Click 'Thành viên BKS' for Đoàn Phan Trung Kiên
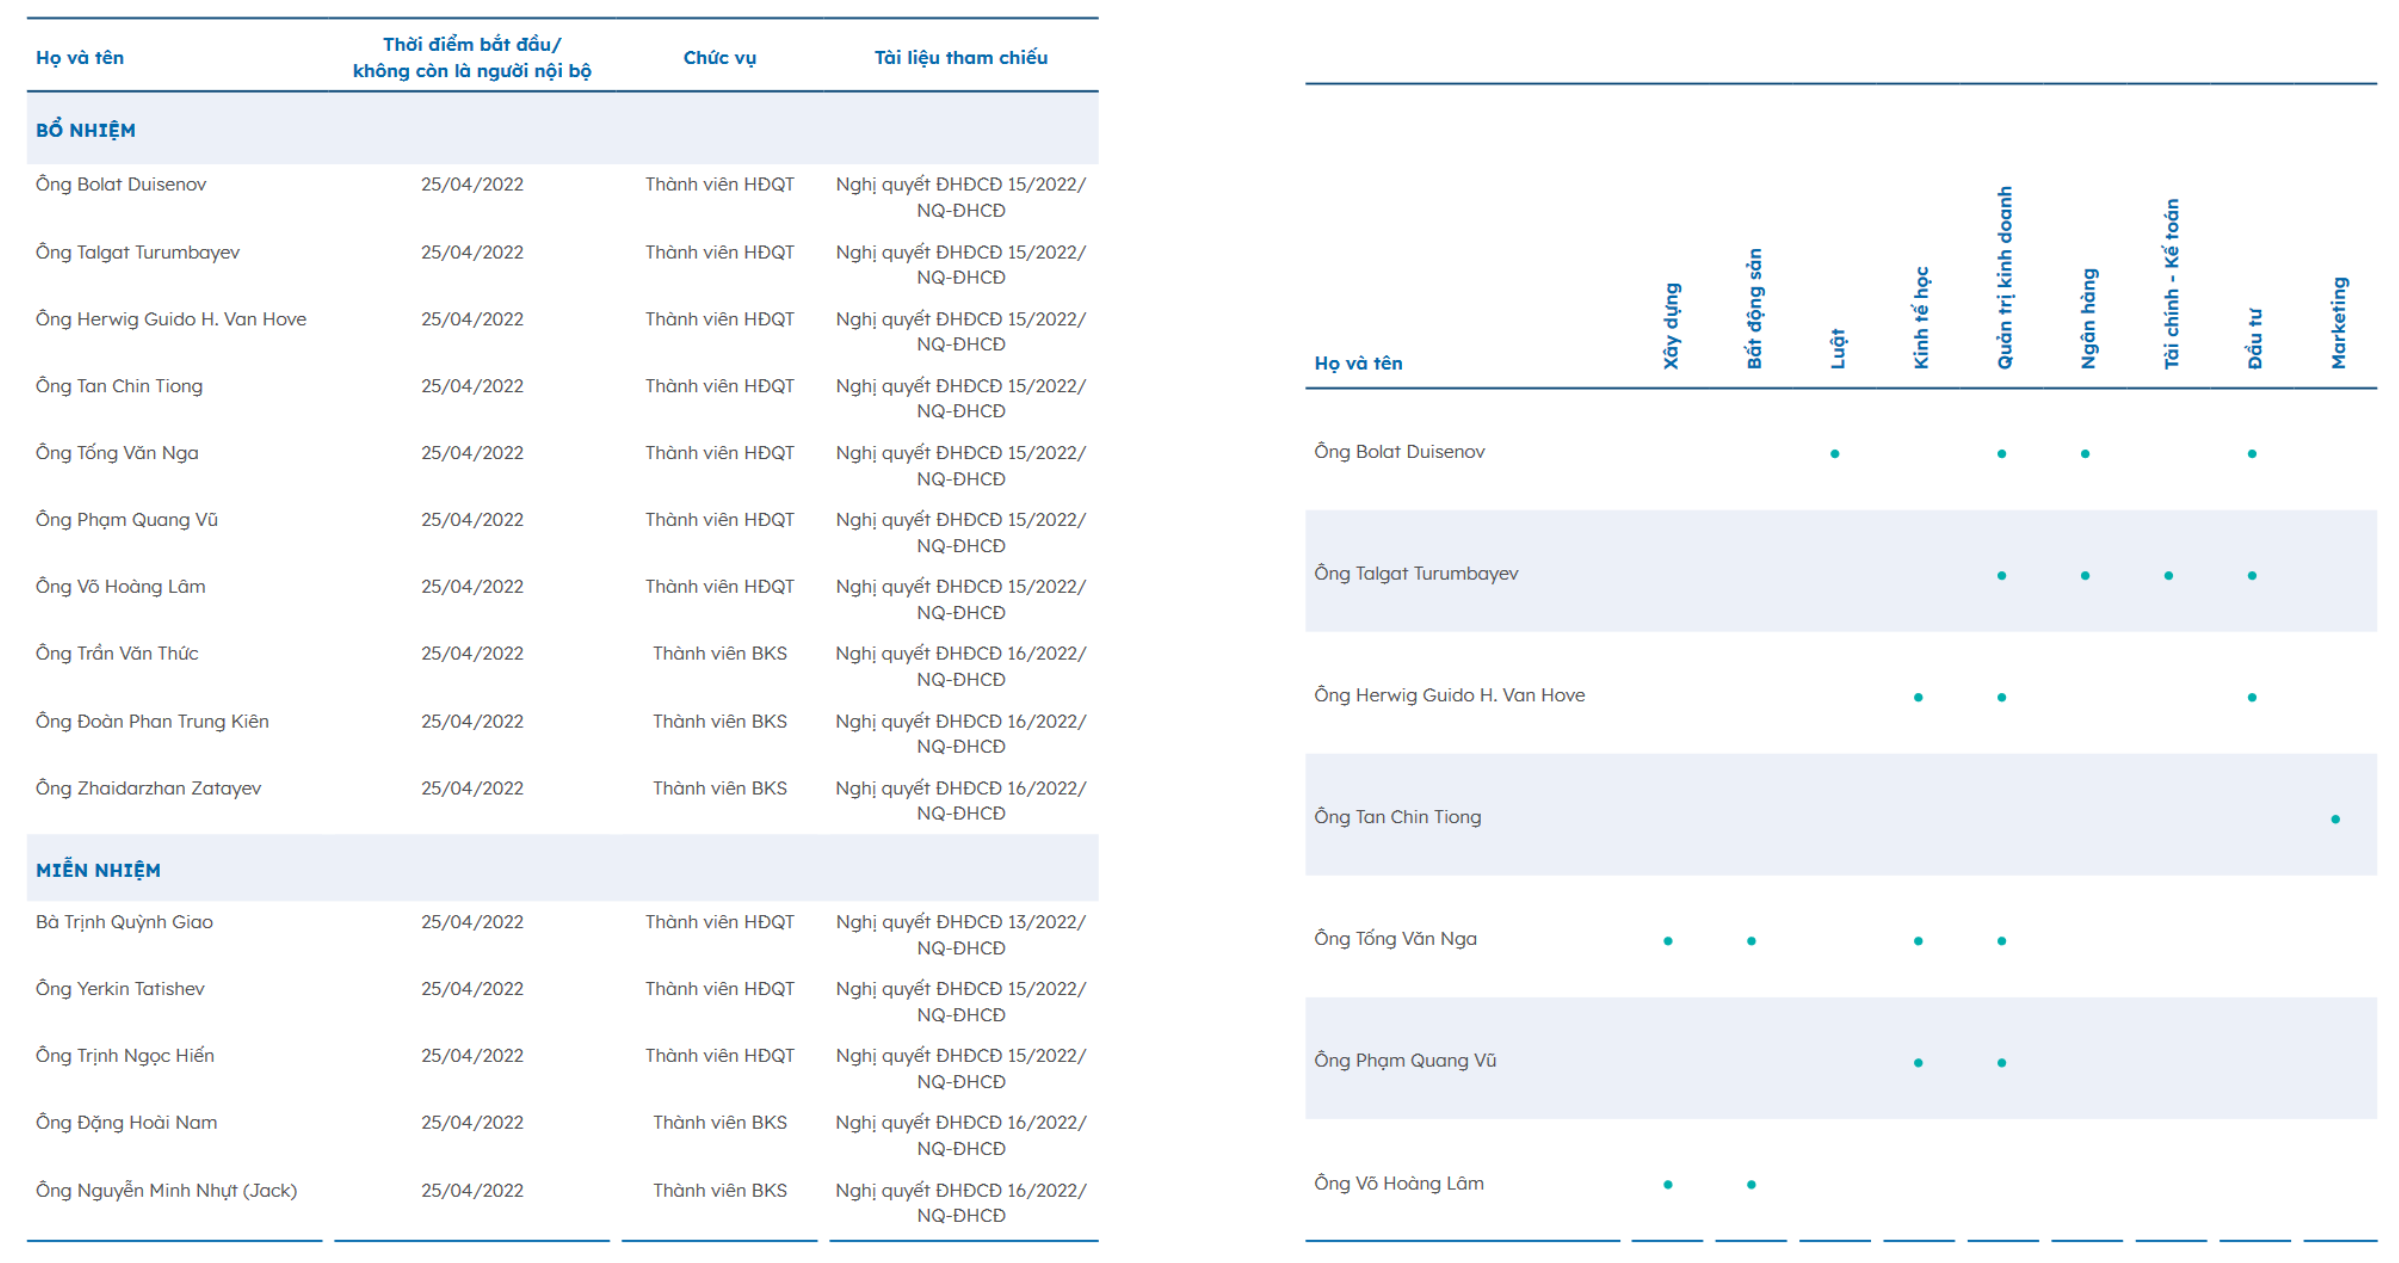 pyautogui.click(x=720, y=721)
